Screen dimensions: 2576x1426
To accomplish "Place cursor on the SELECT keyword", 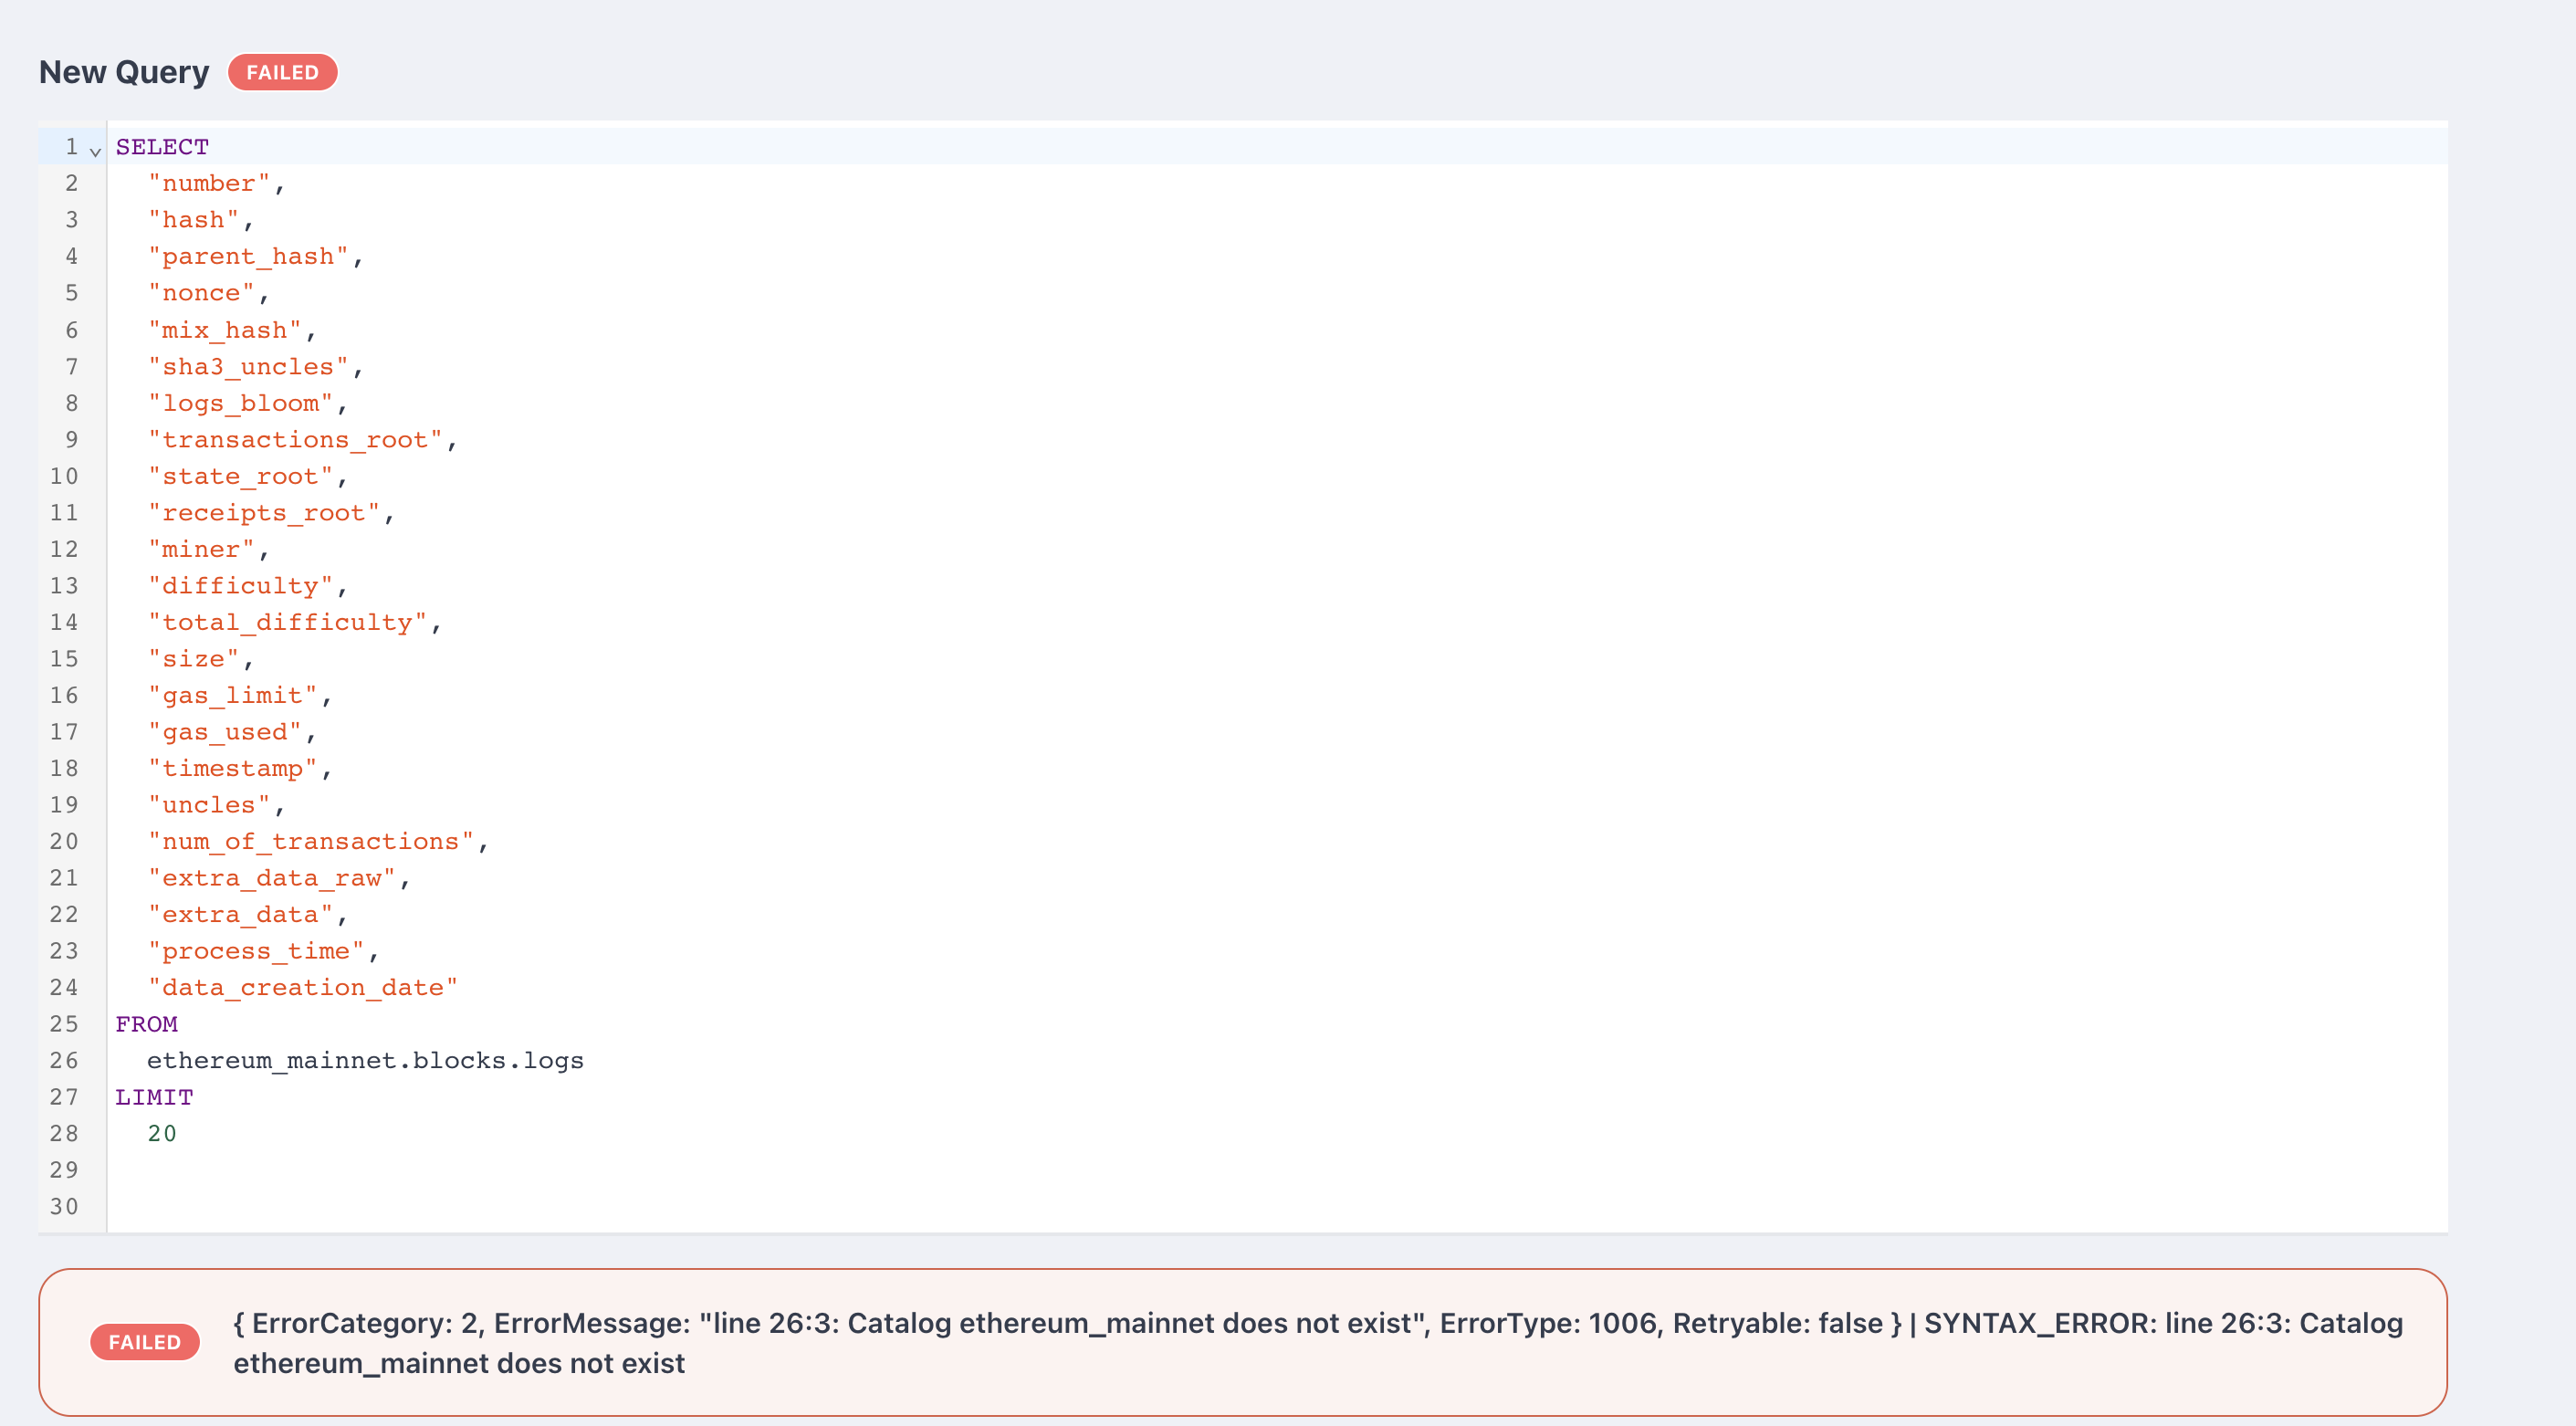I will point(162,147).
